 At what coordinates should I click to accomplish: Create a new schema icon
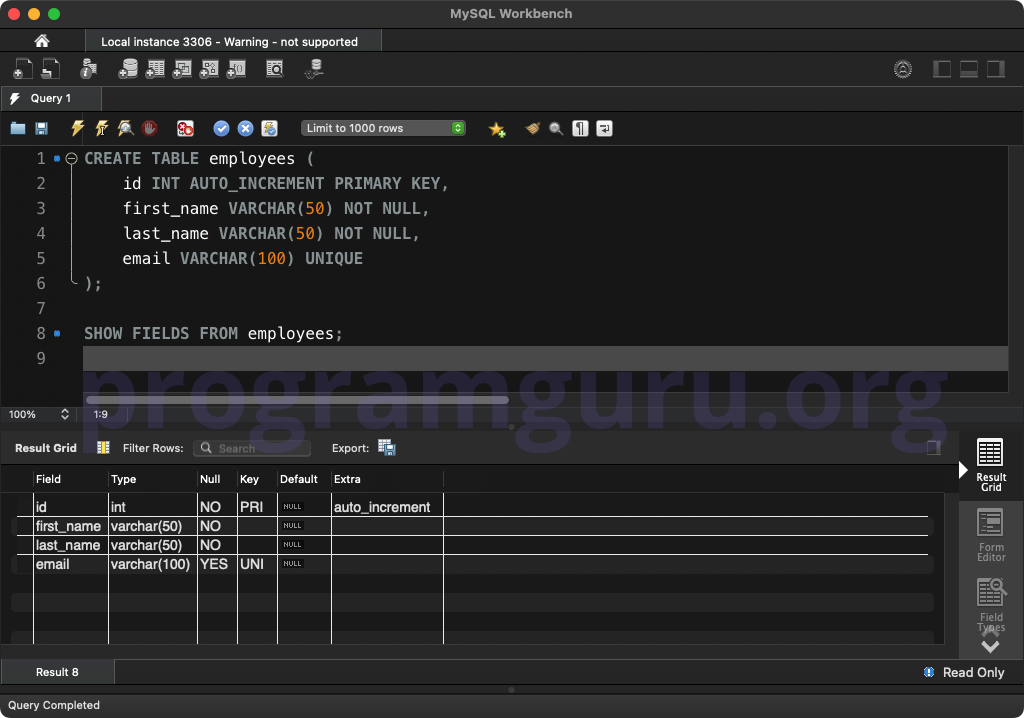click(128, 69)
